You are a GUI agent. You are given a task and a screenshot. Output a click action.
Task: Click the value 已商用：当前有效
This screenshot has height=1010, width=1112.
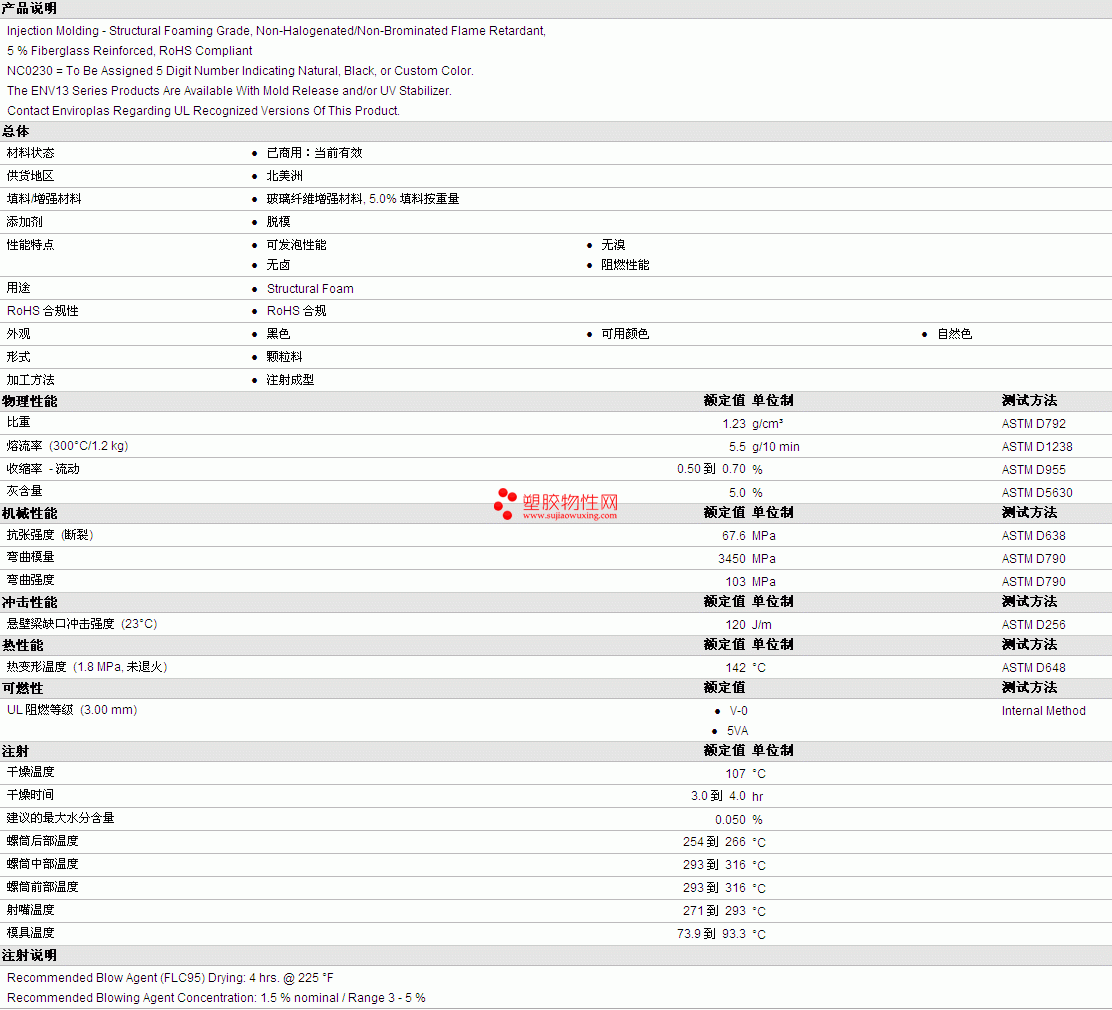coord(314,153)
